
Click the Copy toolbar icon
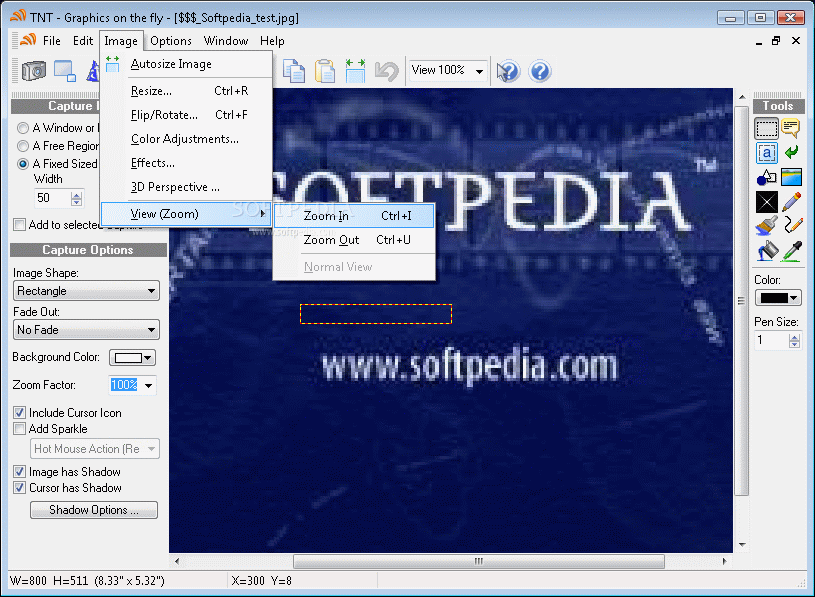294,71
